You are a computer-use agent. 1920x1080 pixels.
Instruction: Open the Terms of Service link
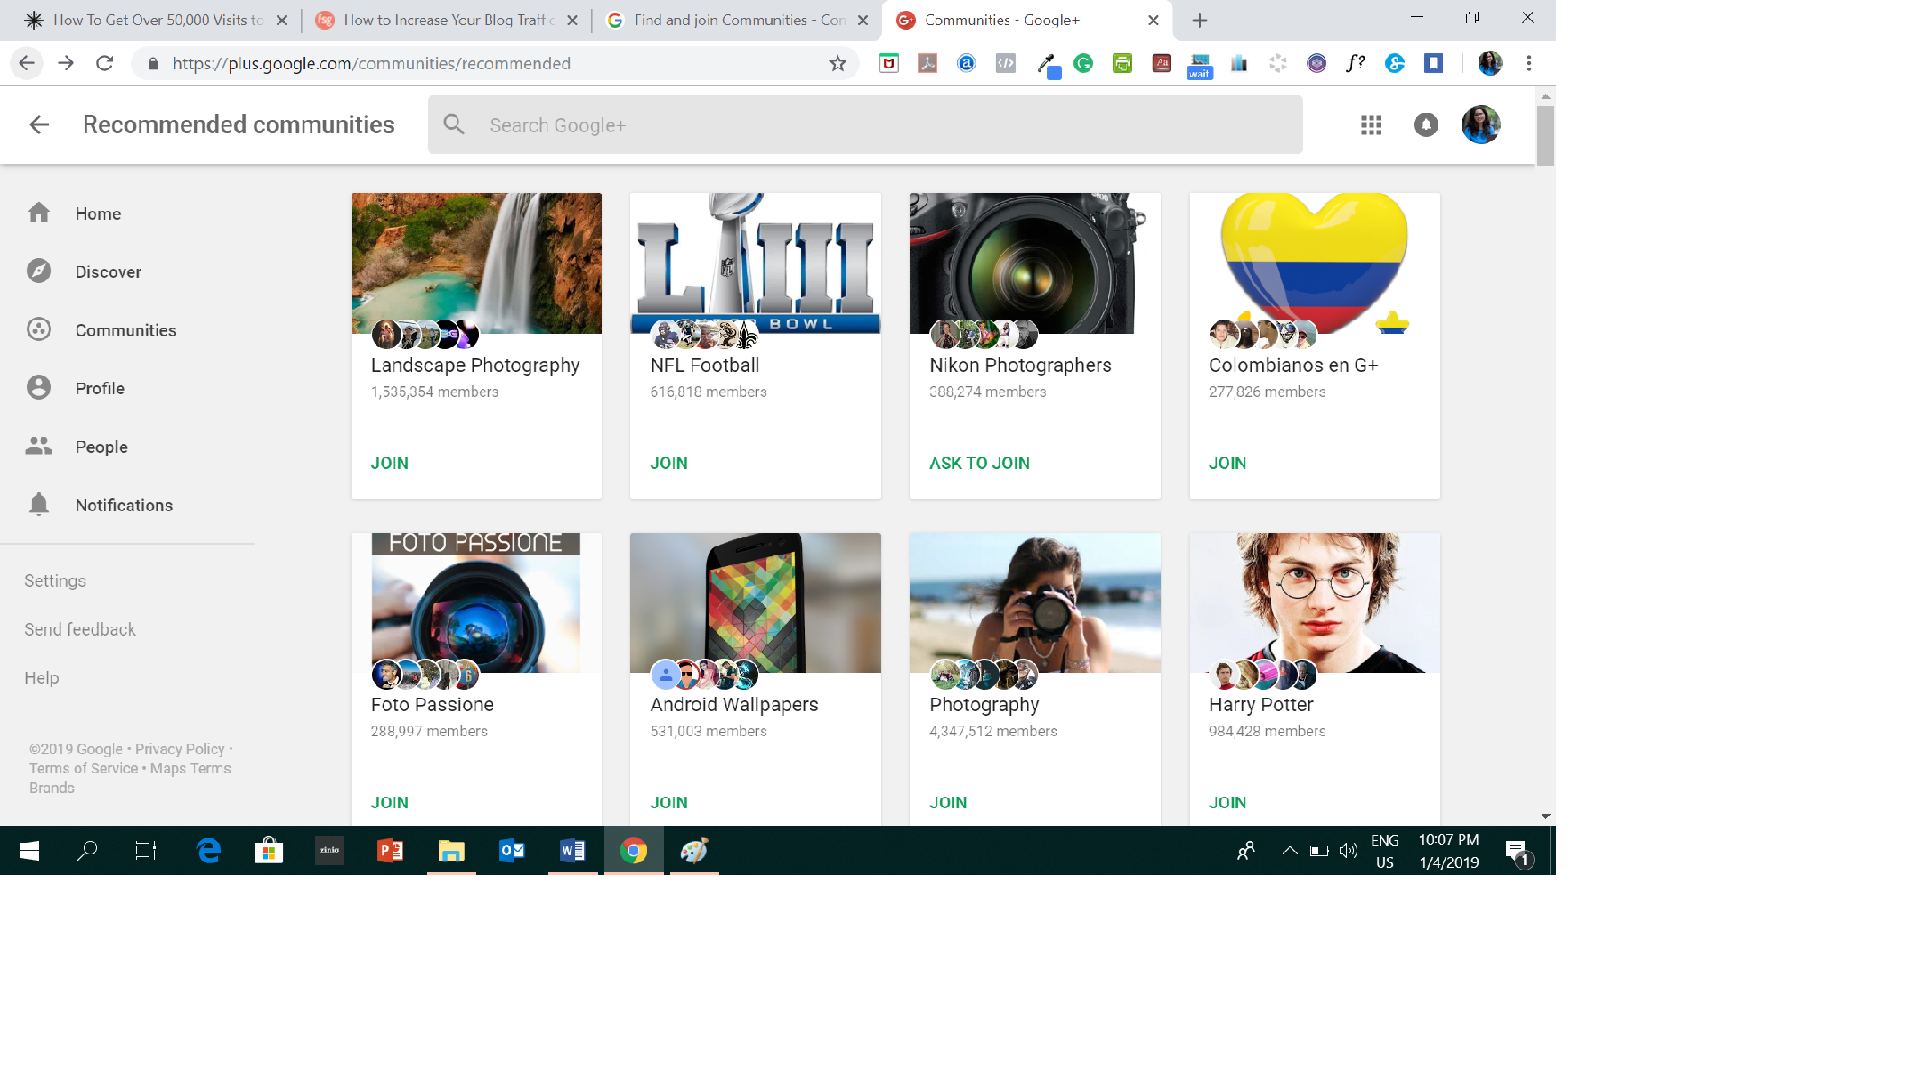(84, 768)
